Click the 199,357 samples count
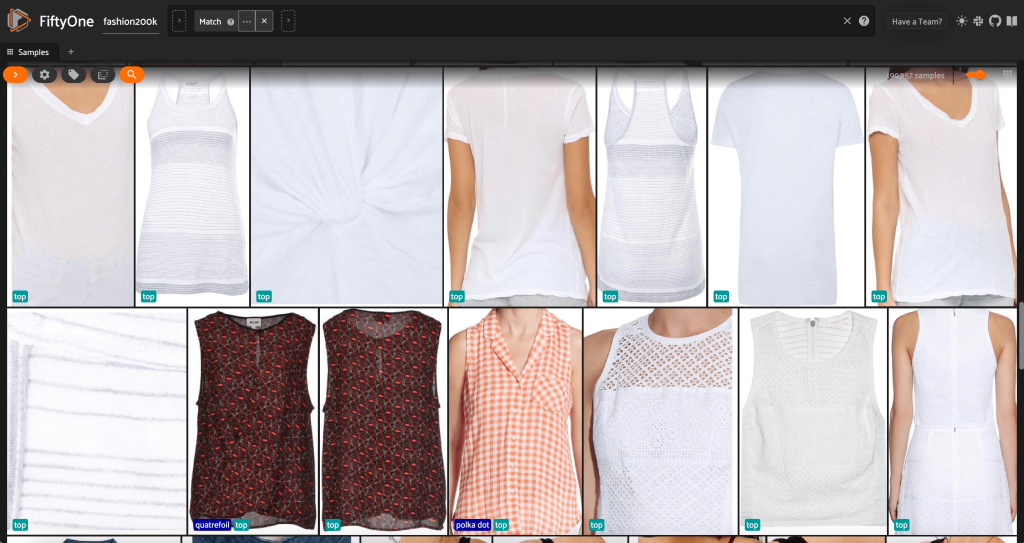This screenshot has height=543, width=1024. 916,76
